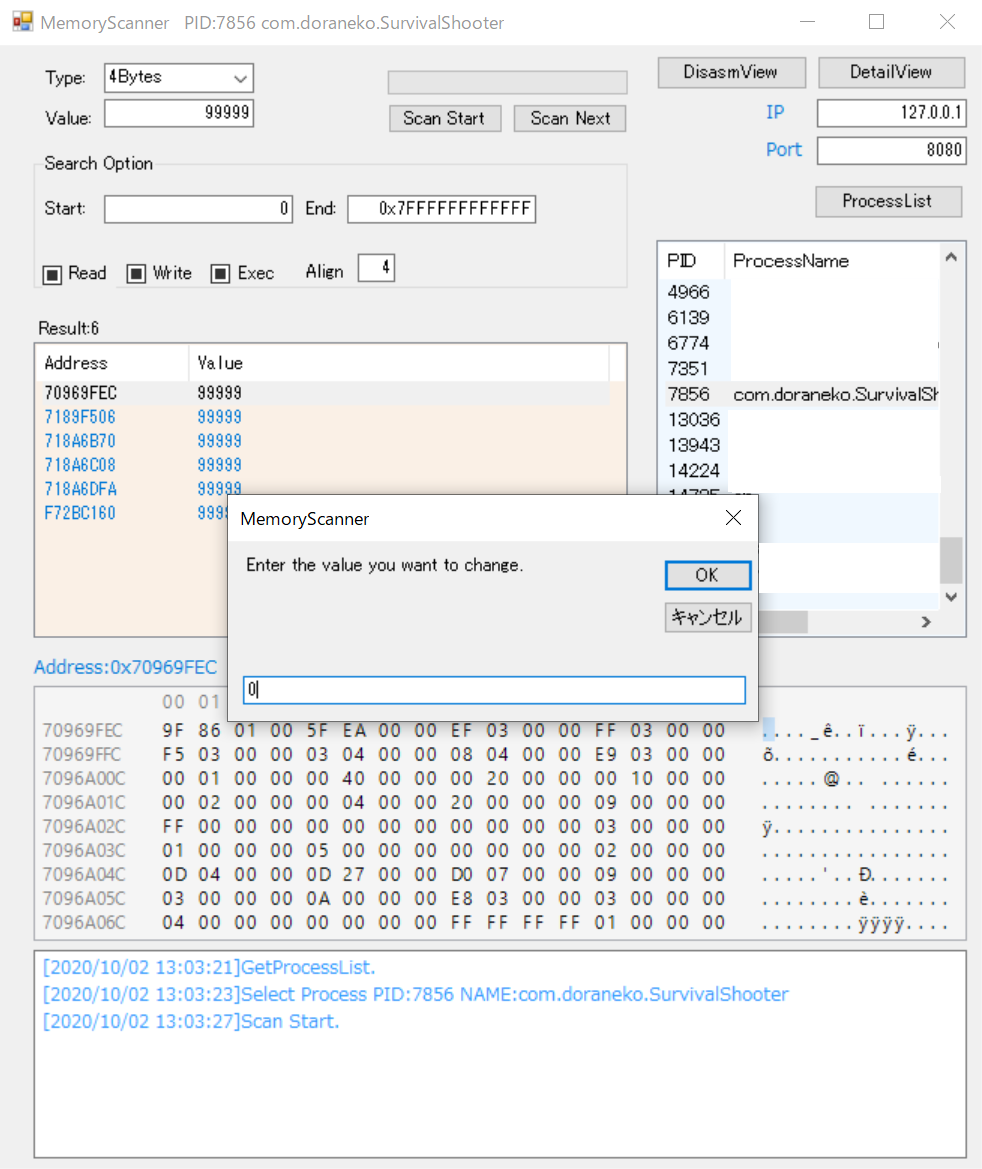Viewport: 982px width, 1169px height.
Task: Click the Value field containing 99999
Action: [179, 113]
